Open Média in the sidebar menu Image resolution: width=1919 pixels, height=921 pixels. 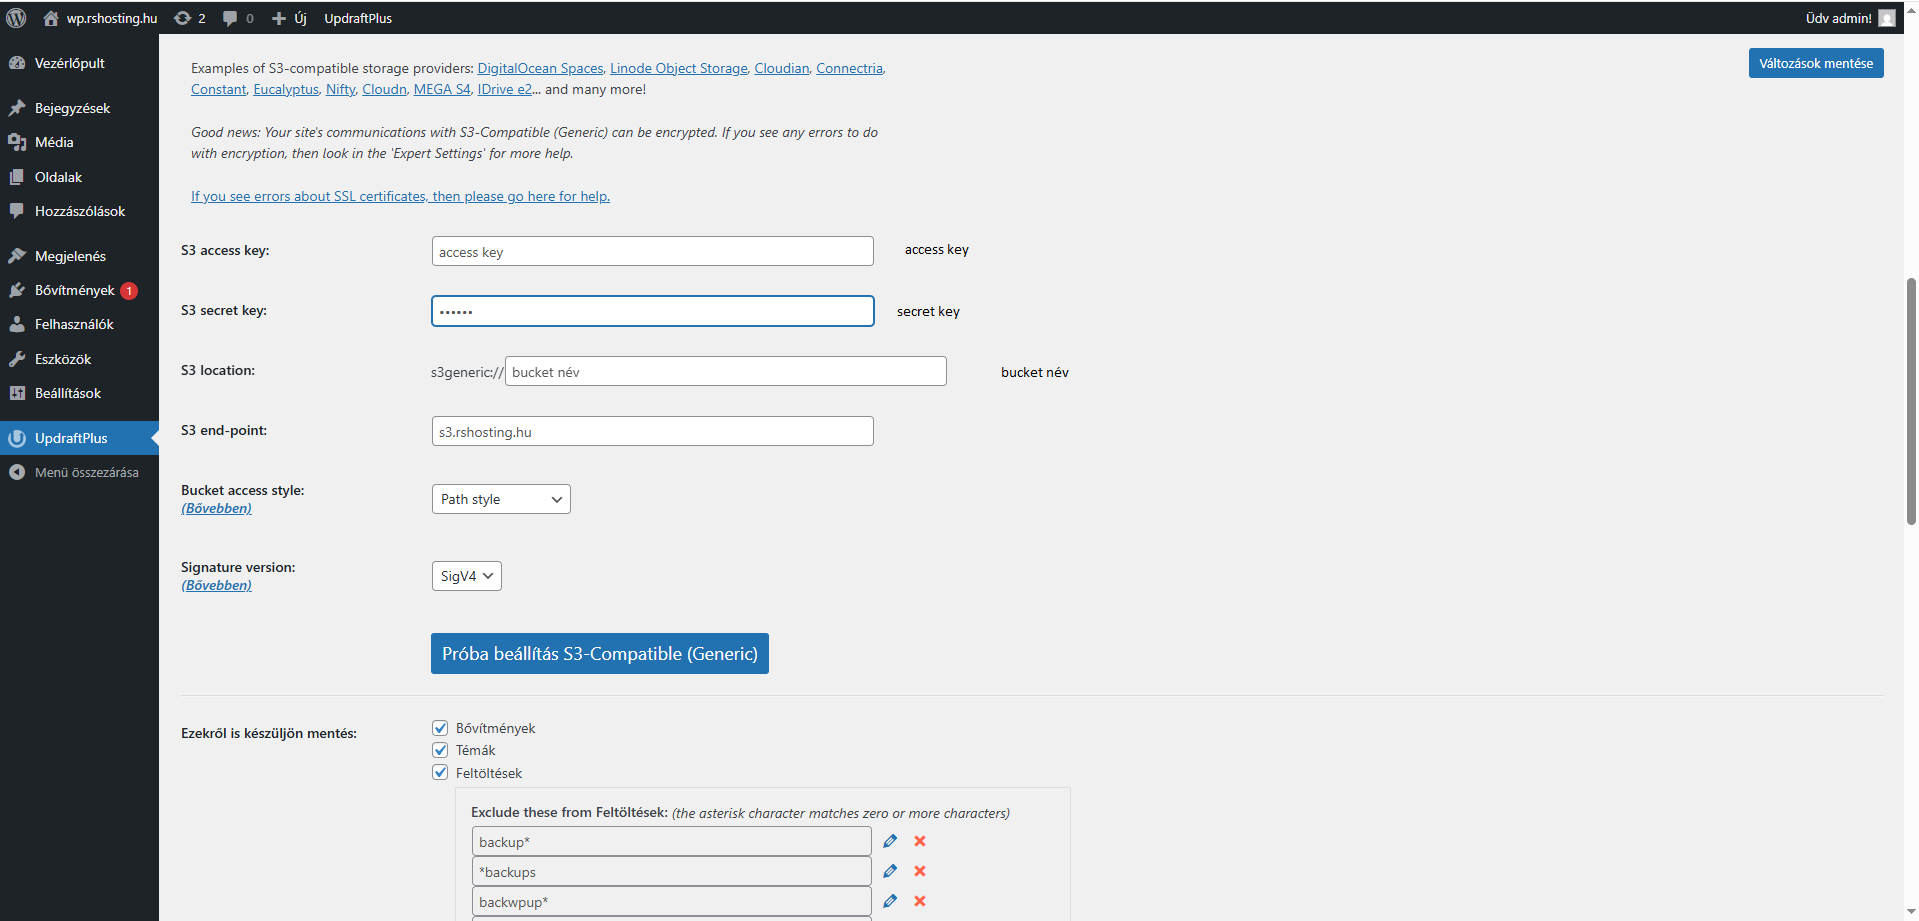pos(52,142)
